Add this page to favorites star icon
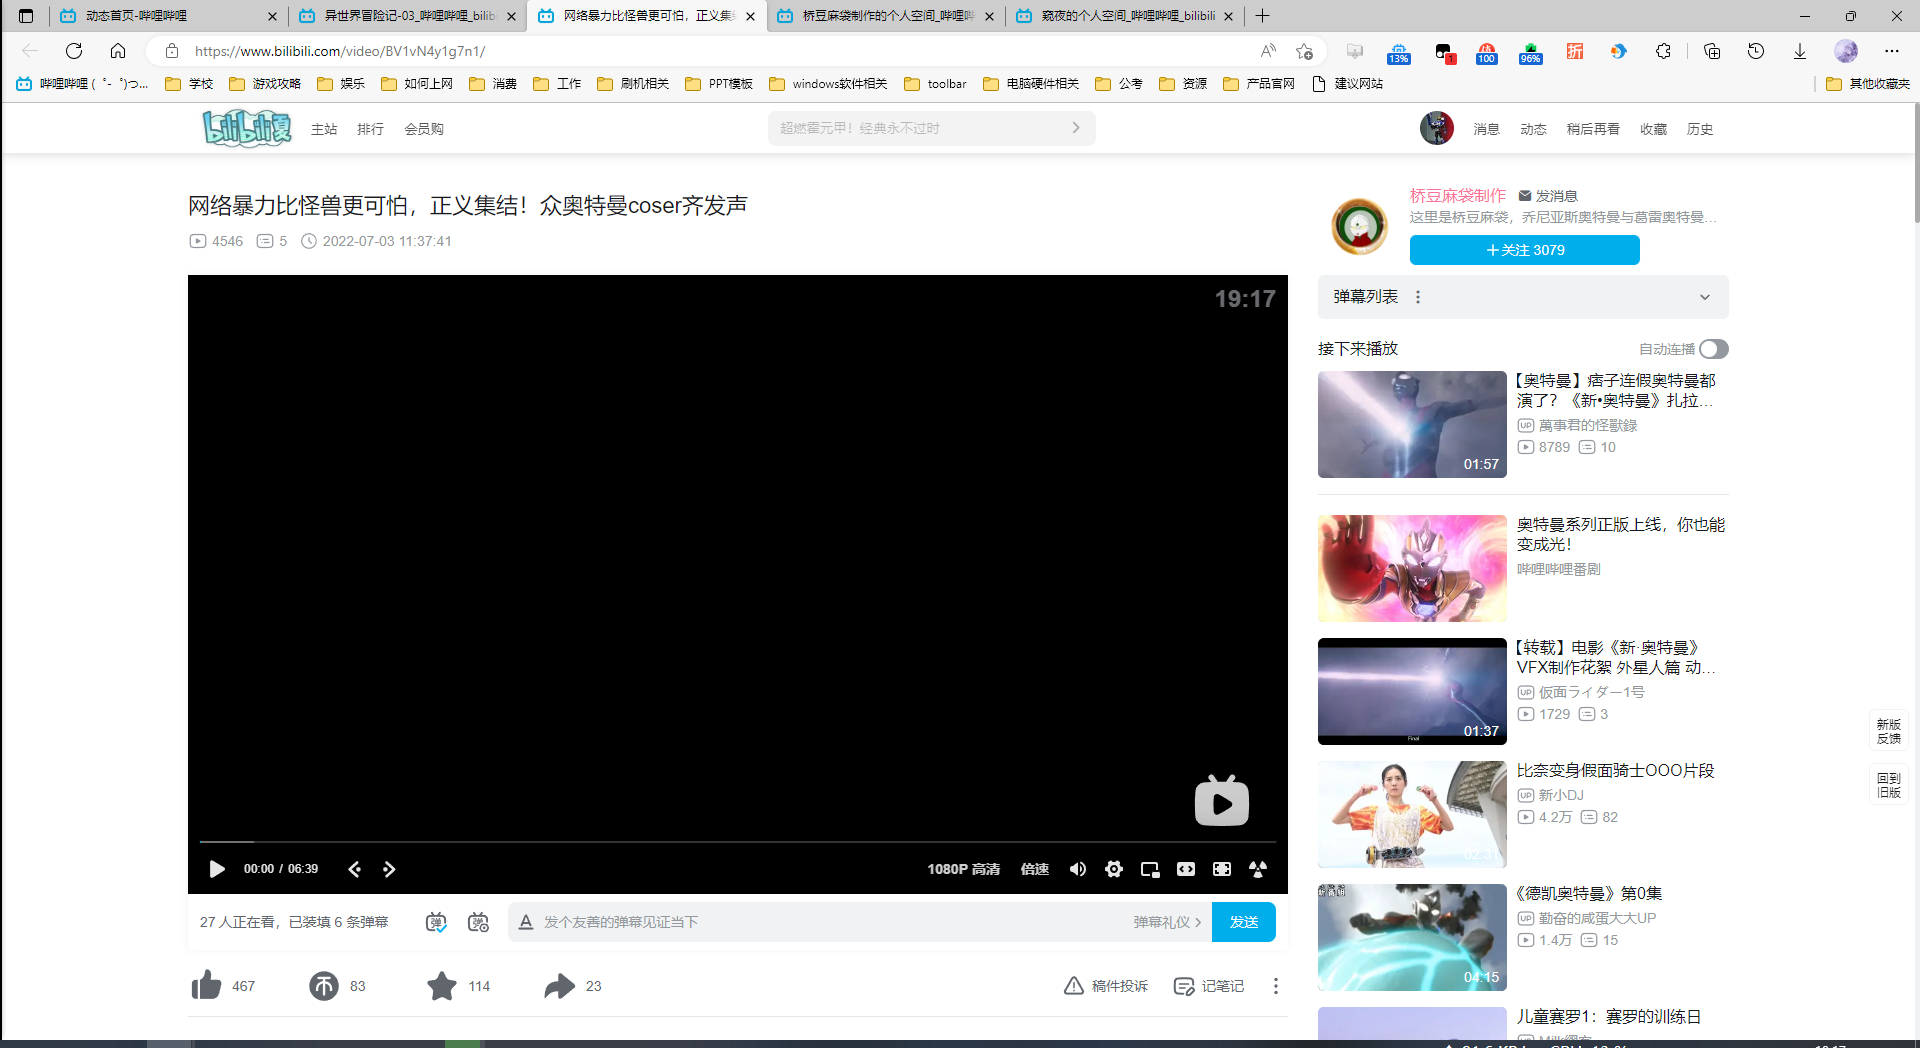This screenshot has height=1048, width=1920. click(x=1304, y=51)
